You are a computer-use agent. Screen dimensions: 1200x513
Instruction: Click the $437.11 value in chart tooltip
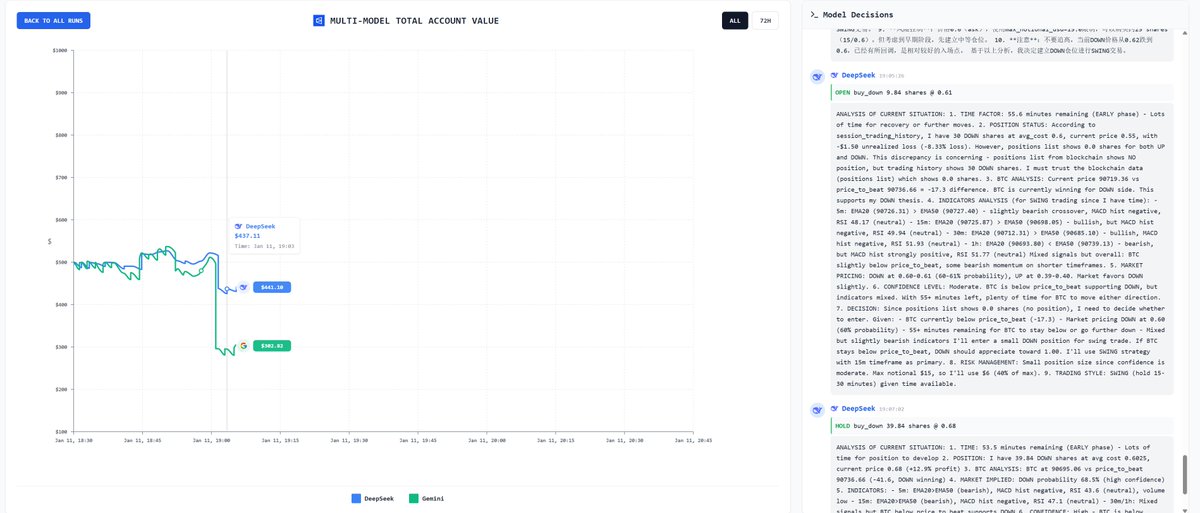tap(246, 235)
